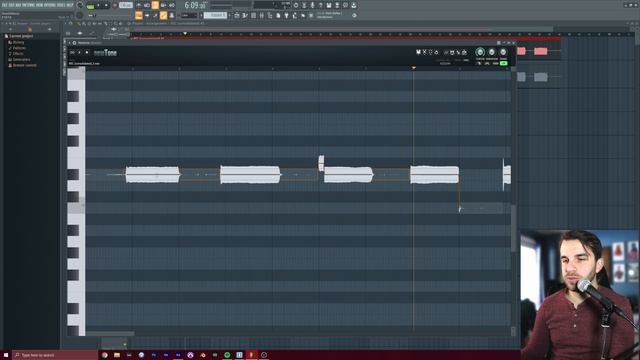Open the Mixer view icon
640x360 pixels.
[x=262, y=15]
